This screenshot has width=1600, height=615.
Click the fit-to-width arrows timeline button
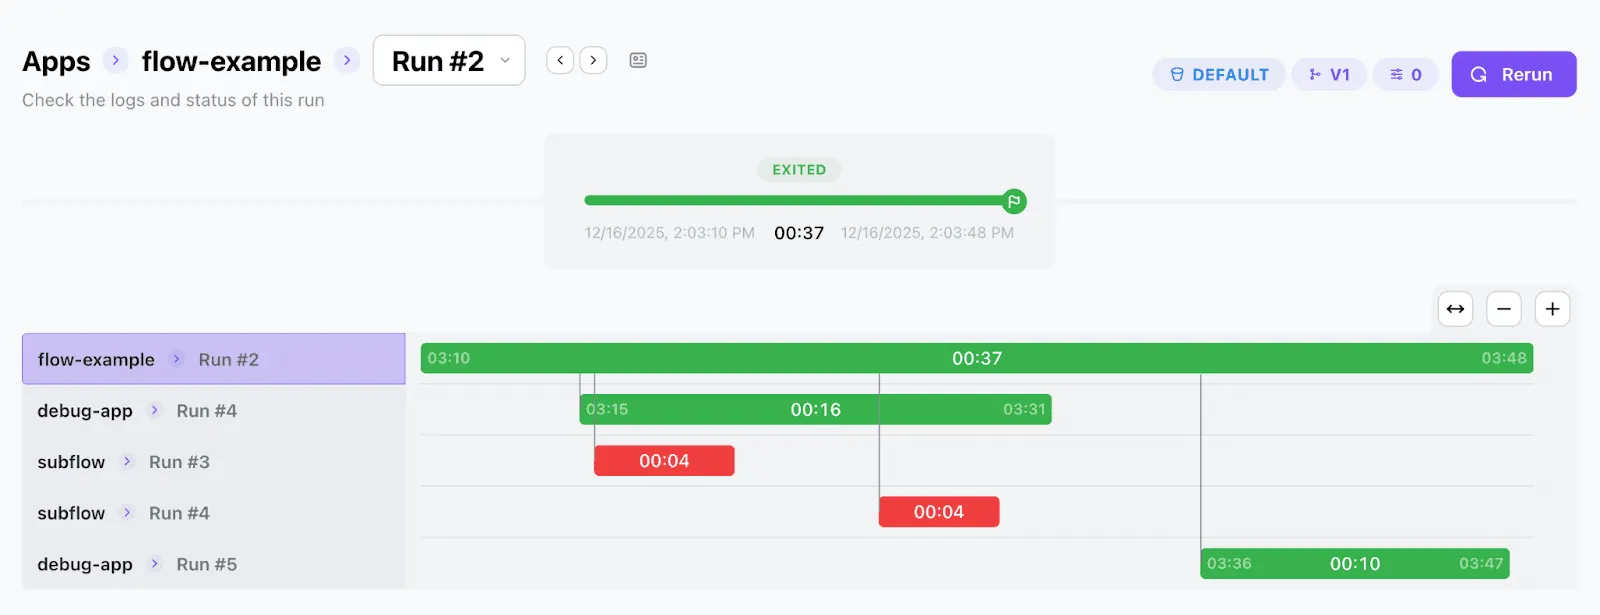pos(1455,309)
